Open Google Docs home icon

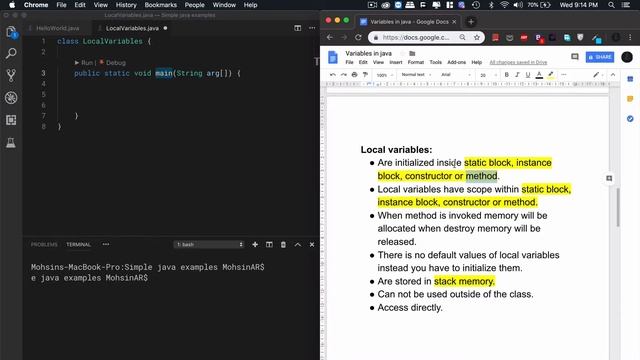(333, 57)
